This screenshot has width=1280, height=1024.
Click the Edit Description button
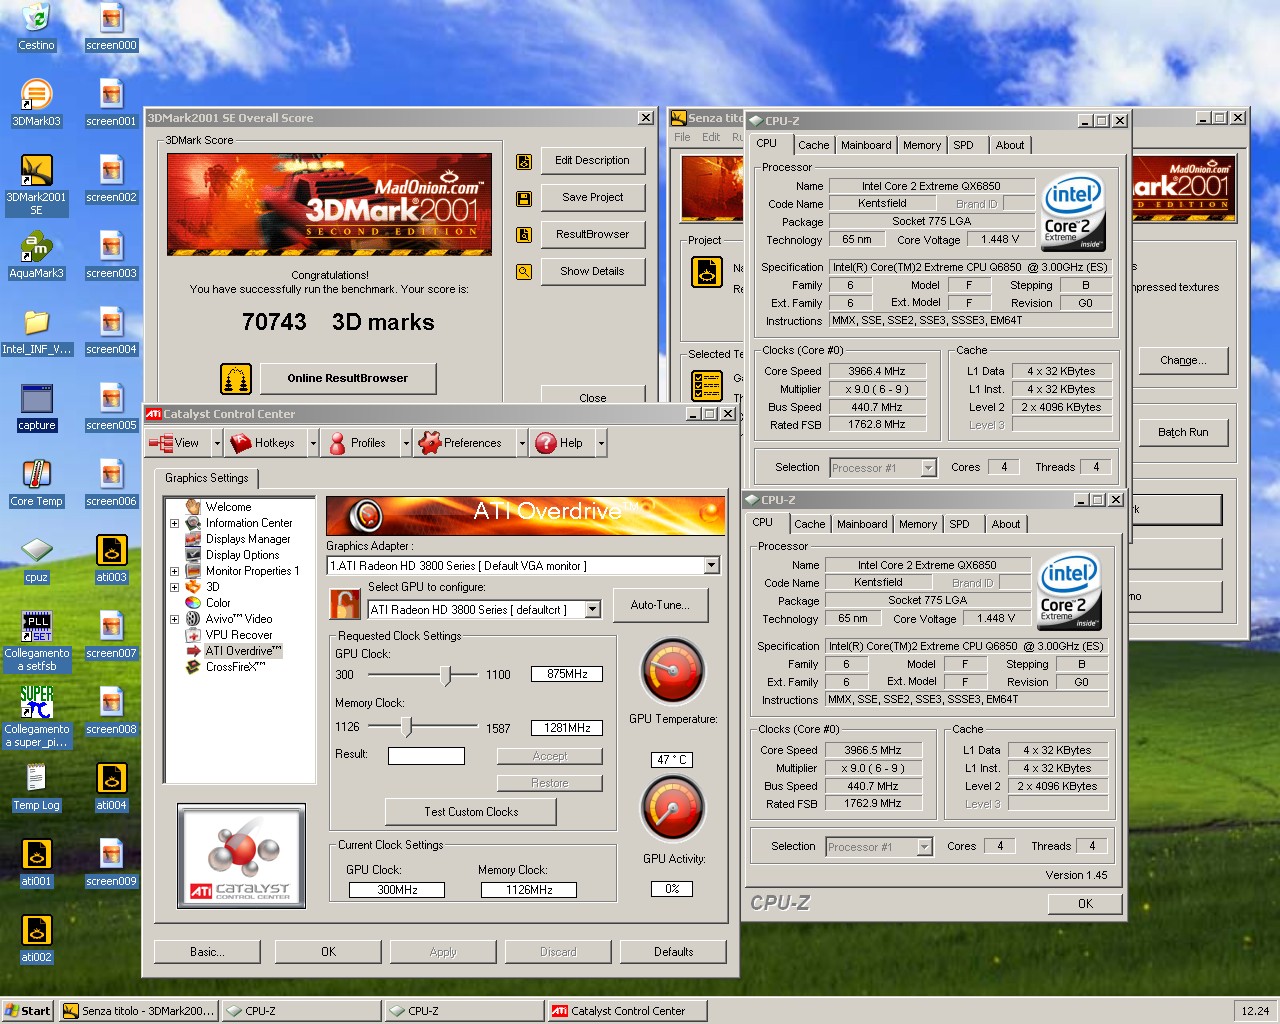pos(593,160)
